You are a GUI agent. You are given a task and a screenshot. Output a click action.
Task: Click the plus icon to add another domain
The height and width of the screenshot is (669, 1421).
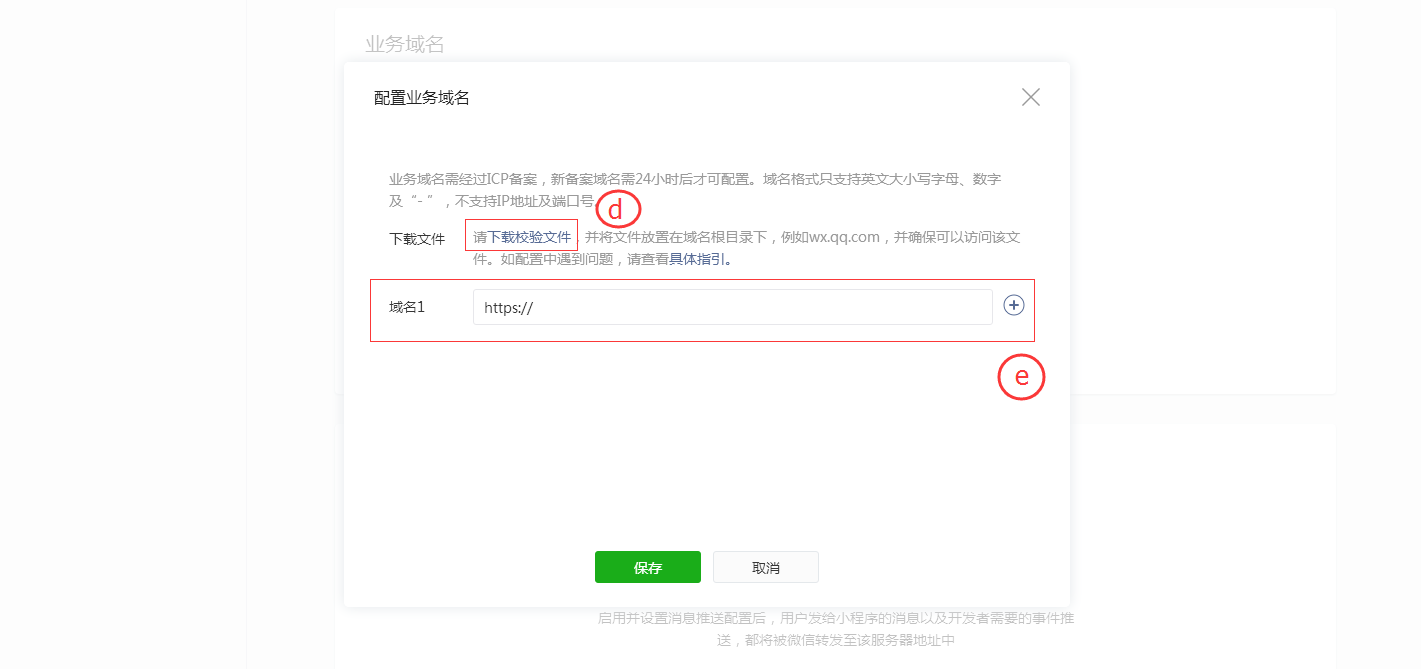[1014, 306]
